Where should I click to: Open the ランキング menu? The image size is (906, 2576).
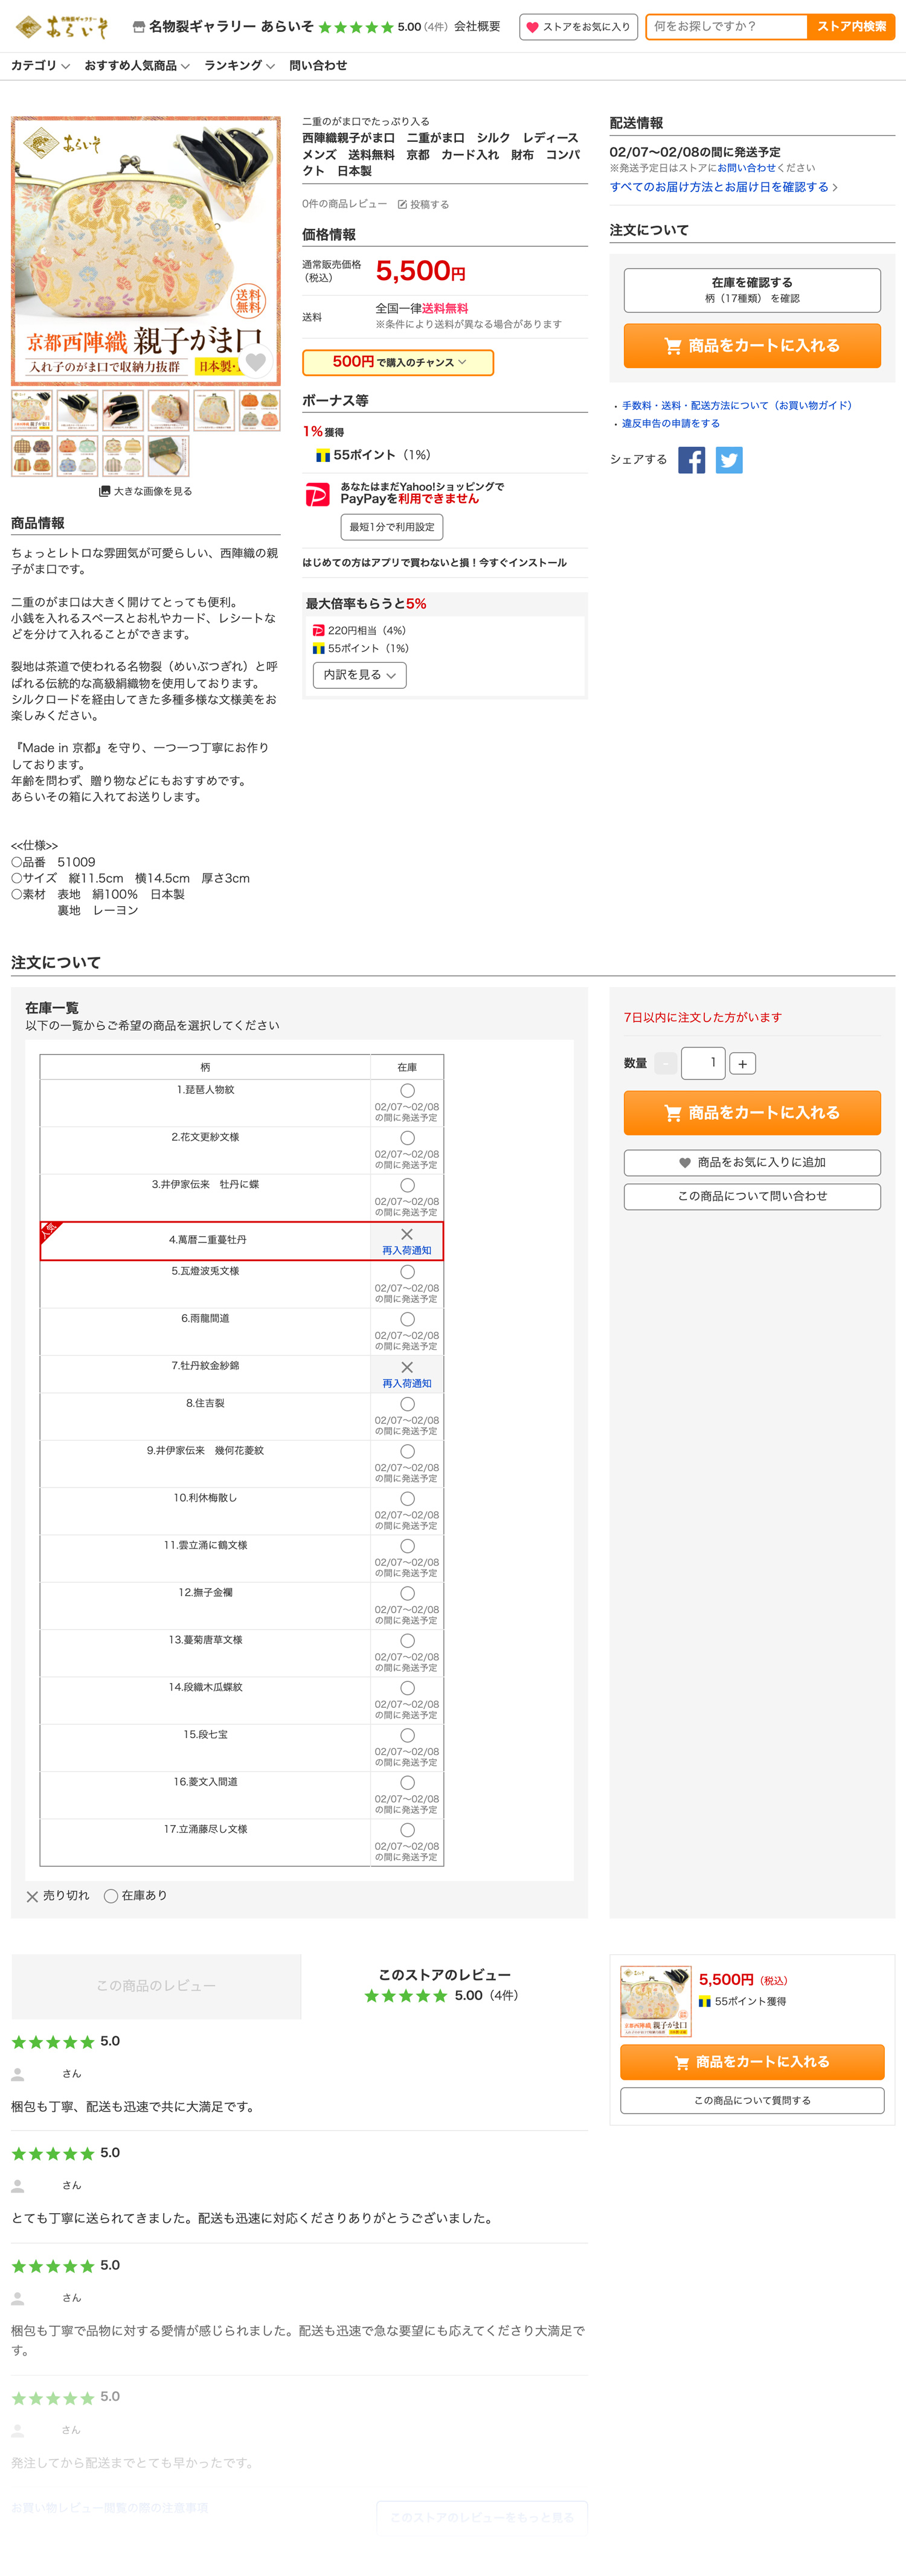click(x=239, y=66)
